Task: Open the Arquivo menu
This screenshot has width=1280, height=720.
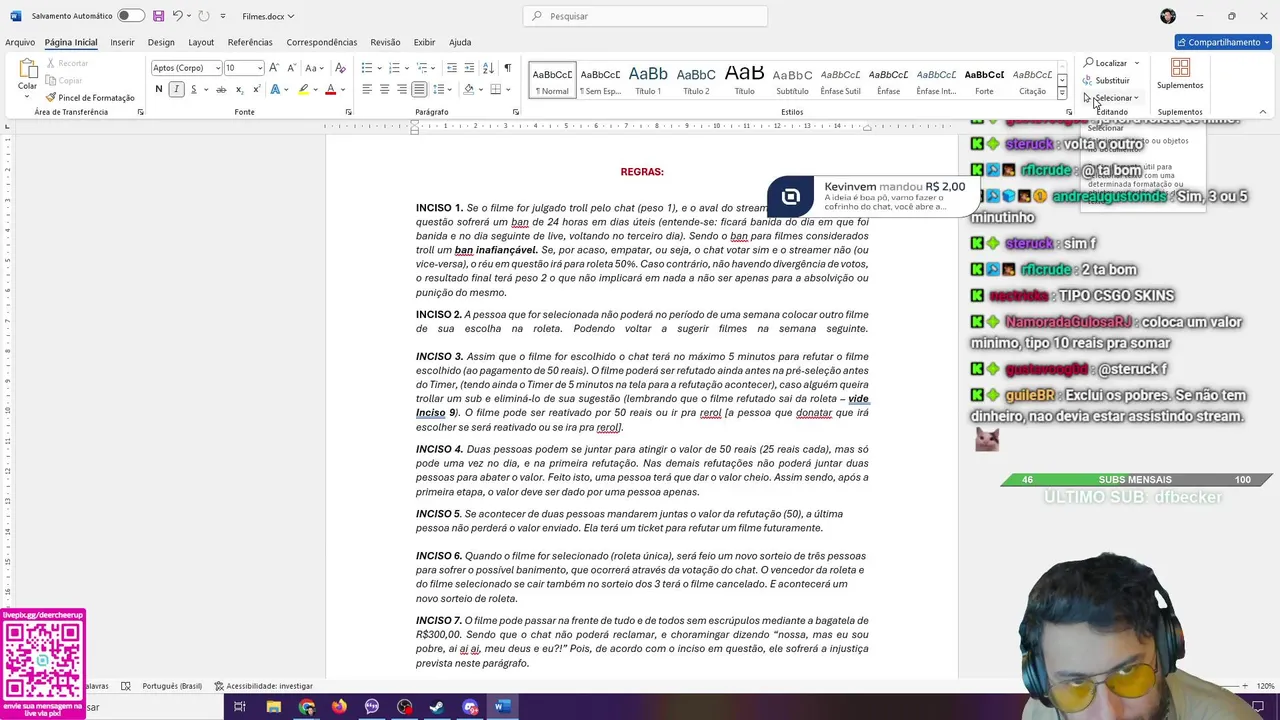Action: tap(20, 42)
